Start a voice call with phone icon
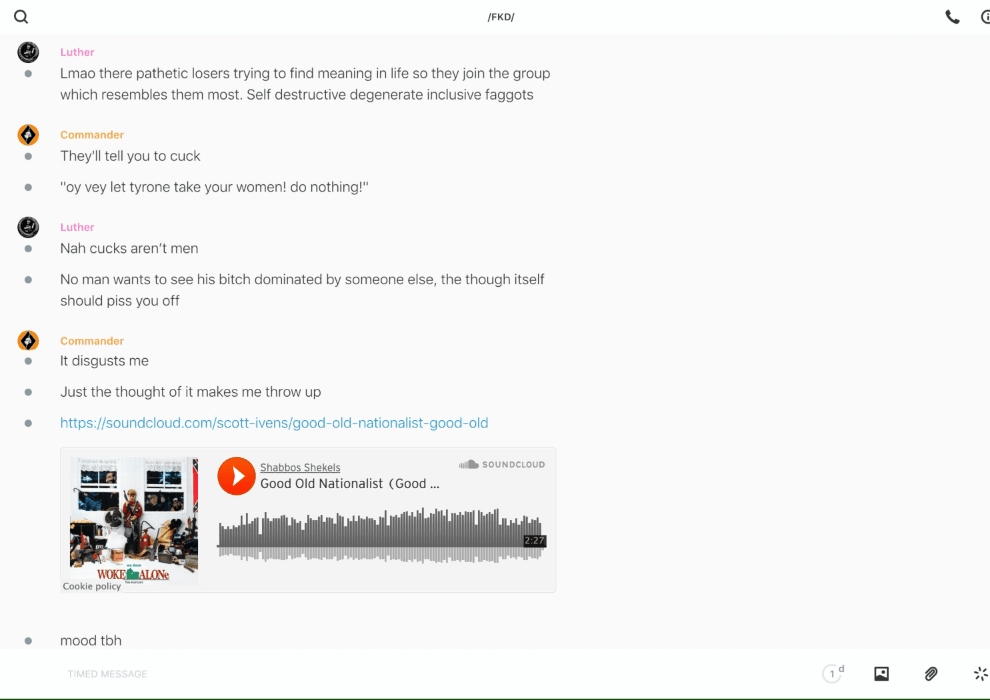The height and width of the screenshot is (700, 990). click(952, 17)
